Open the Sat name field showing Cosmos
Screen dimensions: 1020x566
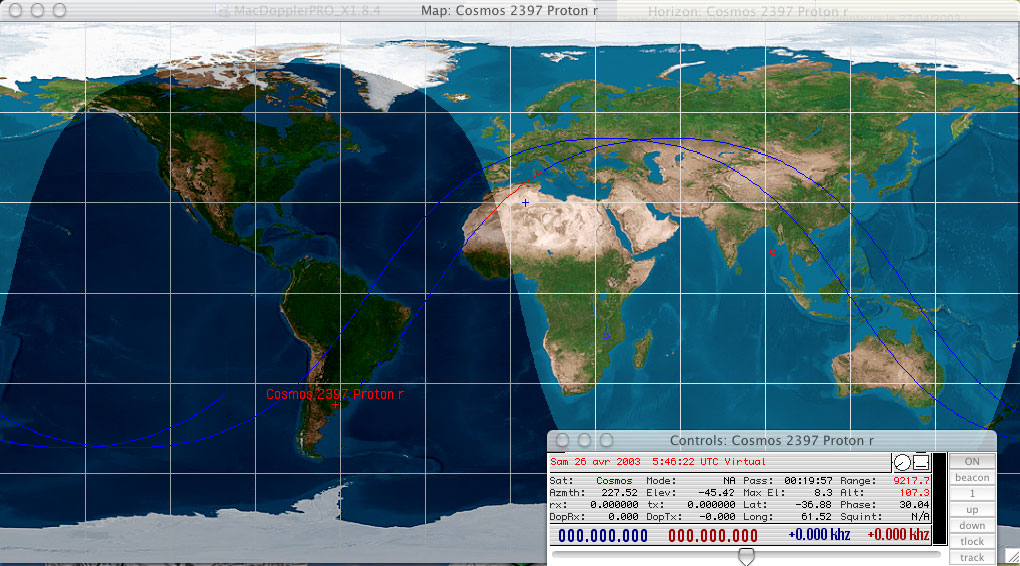(x=614, y=481)
